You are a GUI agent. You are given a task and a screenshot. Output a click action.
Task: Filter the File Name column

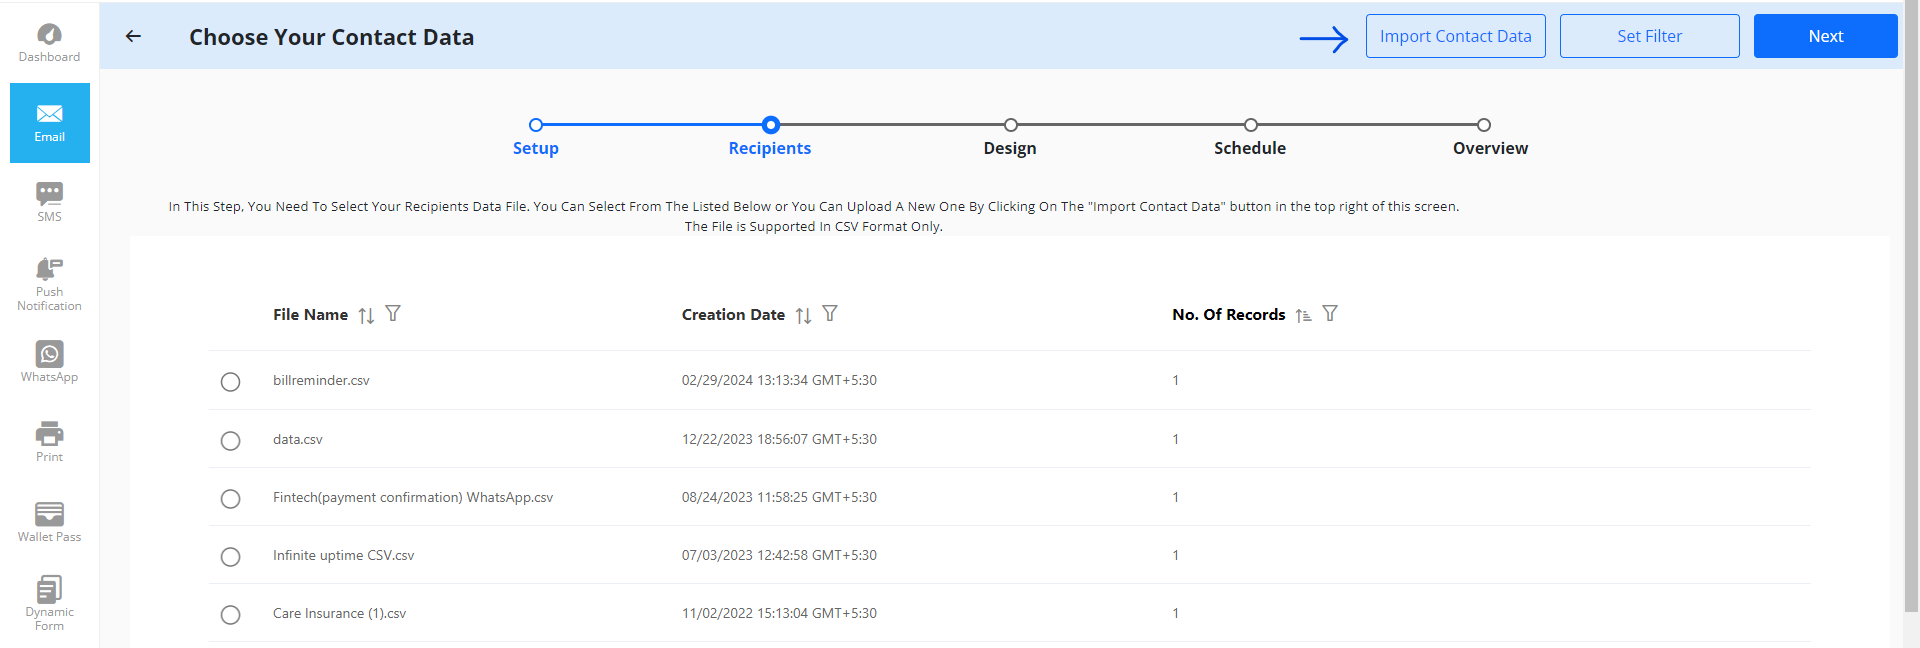click(393, 314)
